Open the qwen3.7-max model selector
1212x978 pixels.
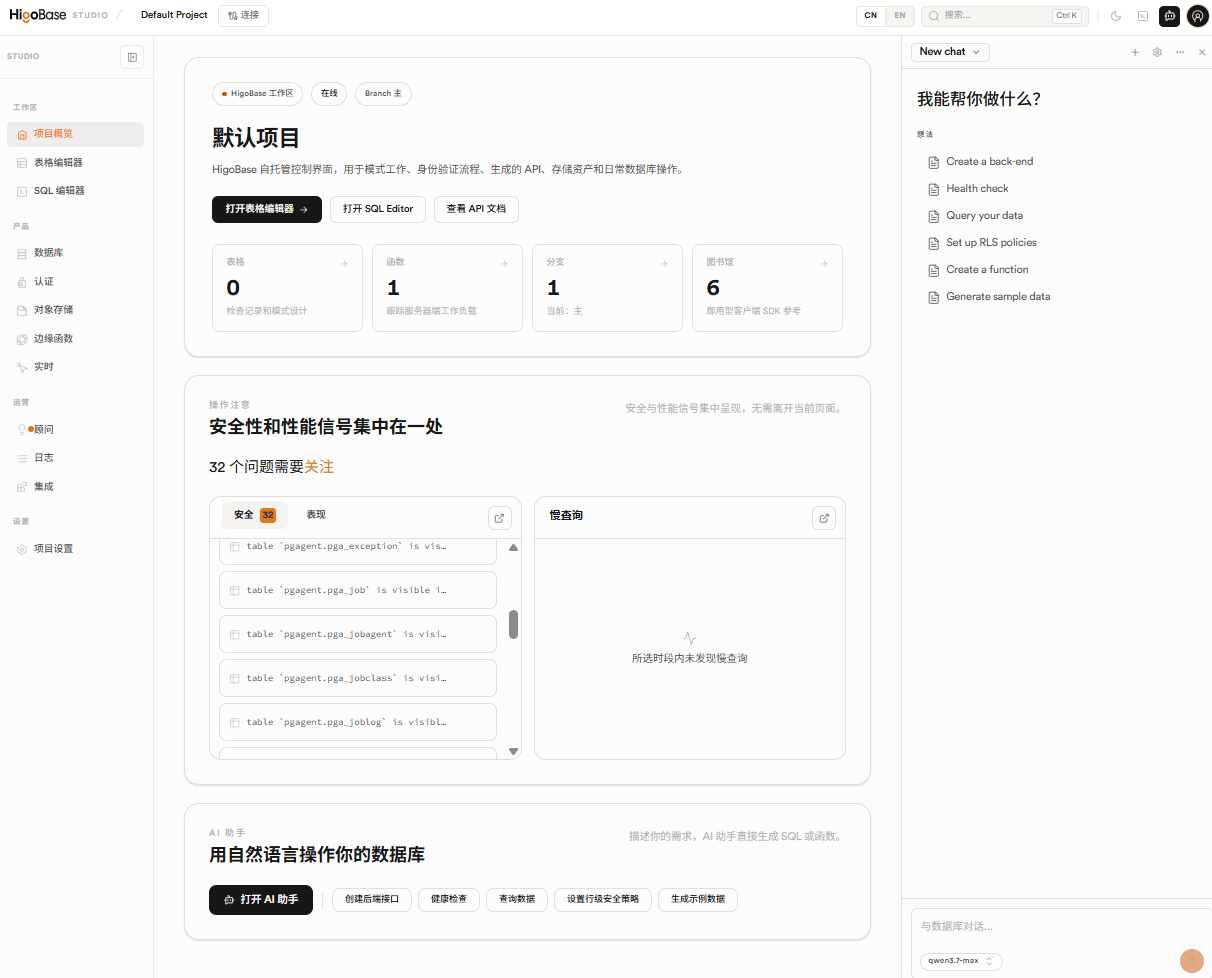click(961, 961)
